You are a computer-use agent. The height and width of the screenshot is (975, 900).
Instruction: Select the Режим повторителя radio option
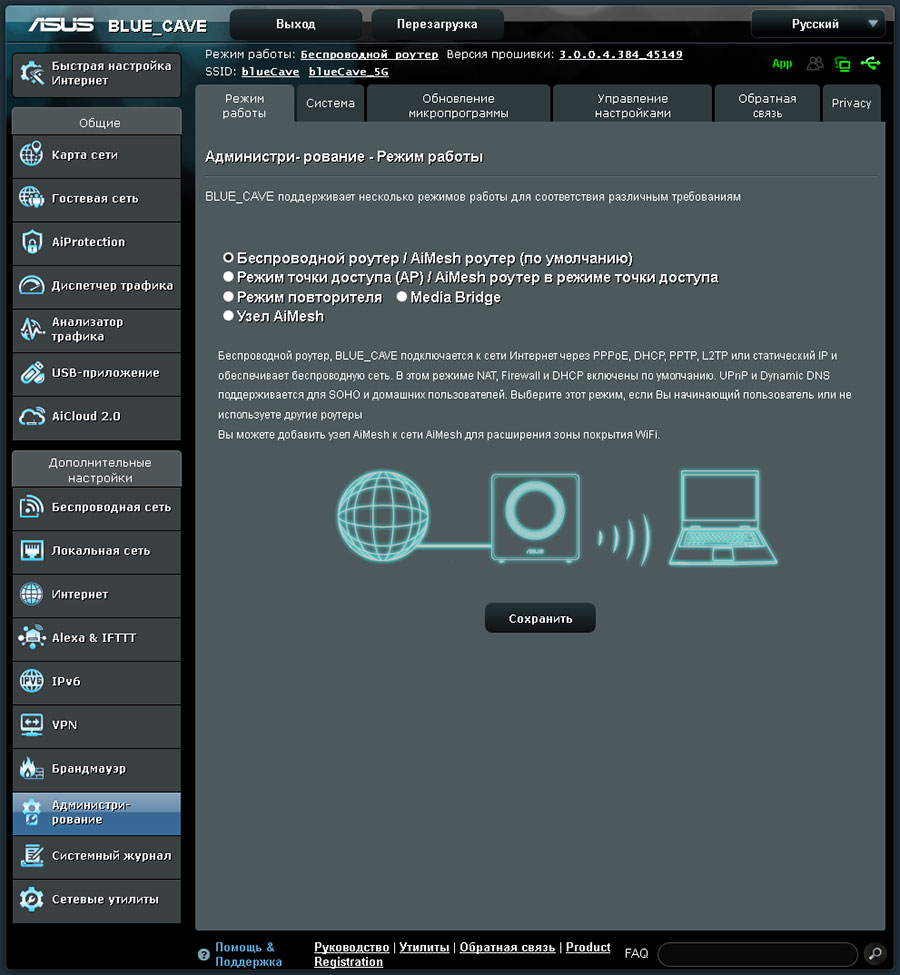coord(228,297)
